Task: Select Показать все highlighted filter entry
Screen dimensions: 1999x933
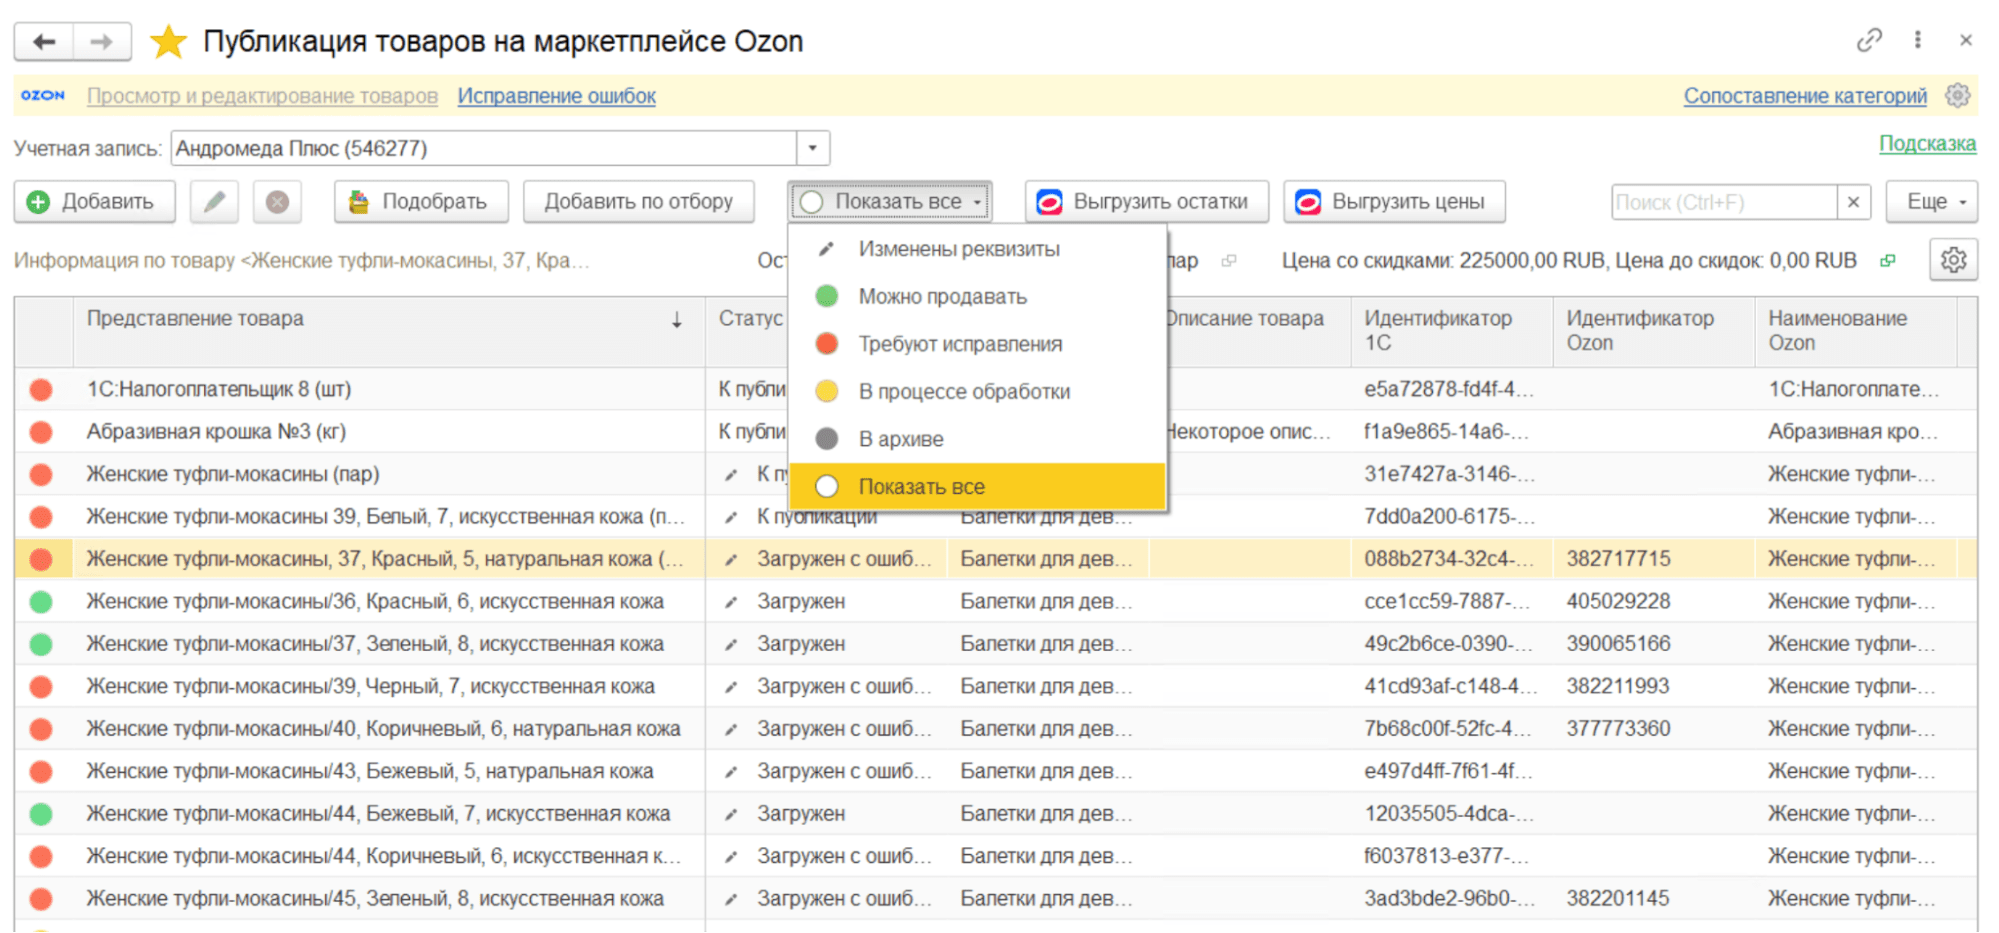Action: coord(921,487)
